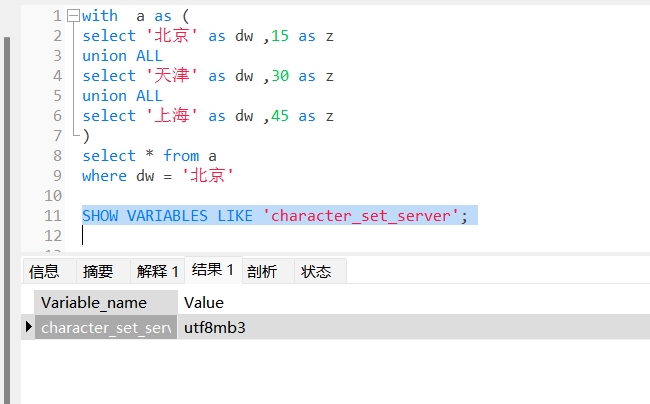
Task: Click the '上海' string on line 6
Action: point(172,116)
